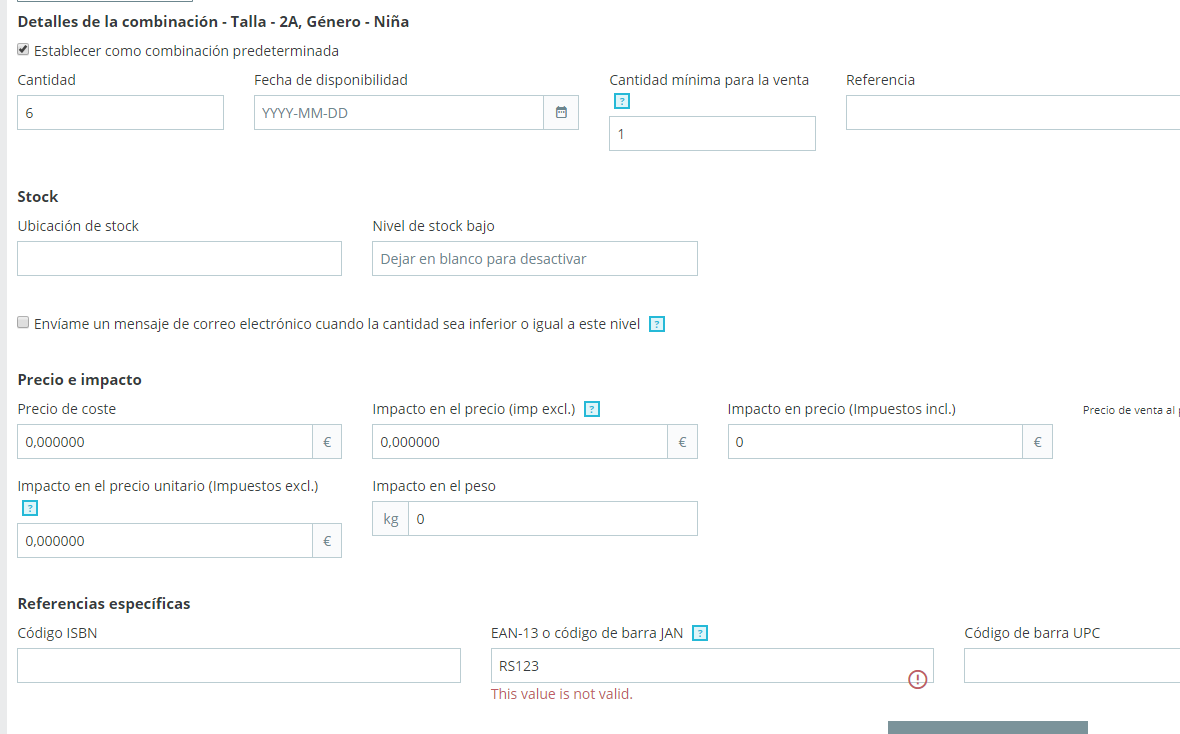Viewport: 1180px width, 734px height.
Task: Click the minimum sale quantity field
Action: tap(712, 134)
